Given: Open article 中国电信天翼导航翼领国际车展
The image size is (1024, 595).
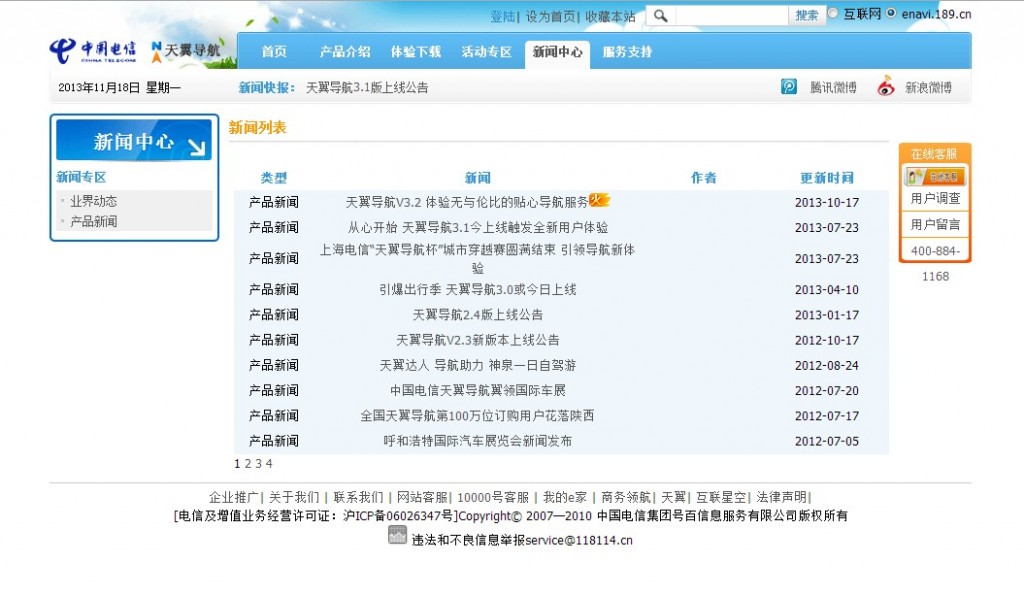Looking at the screenshot, I should (477, 391).
